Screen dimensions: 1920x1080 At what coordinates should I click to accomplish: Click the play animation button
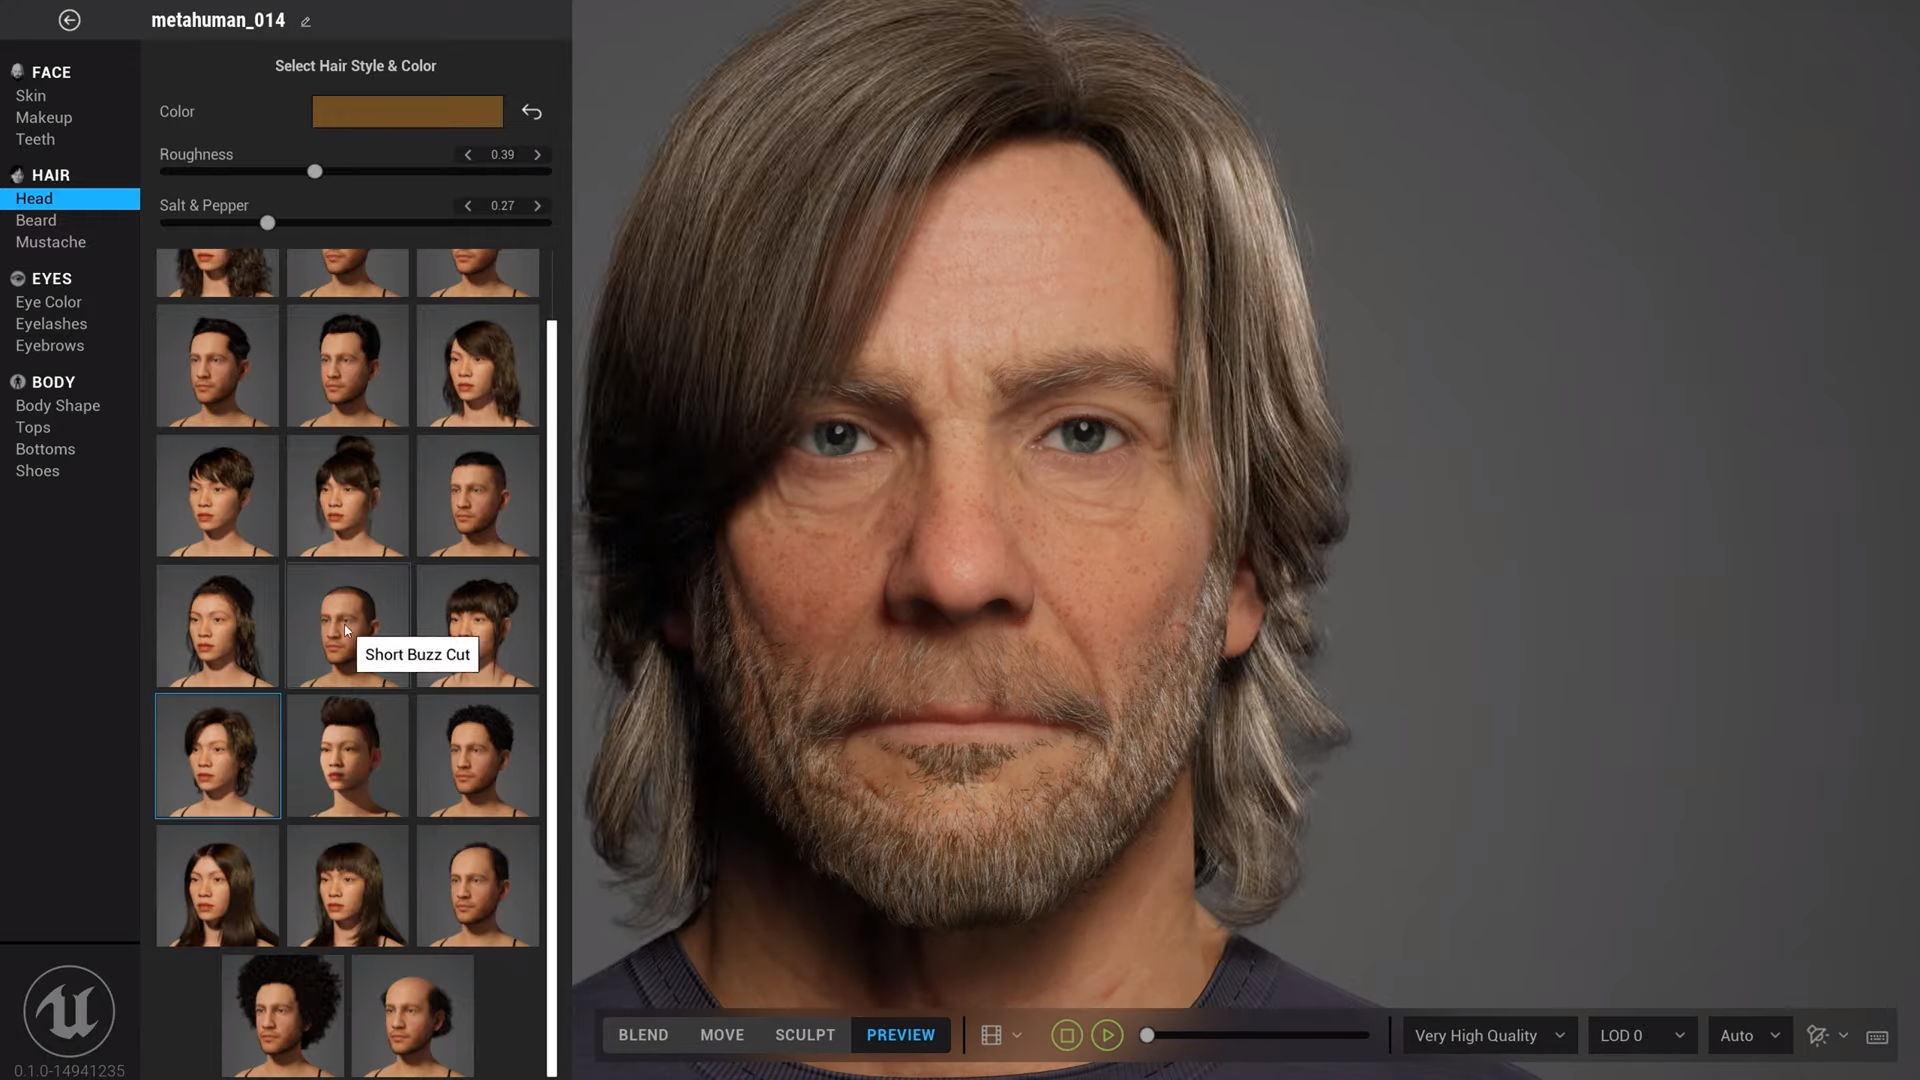pyautogui.click(x=1107, y=1035)
